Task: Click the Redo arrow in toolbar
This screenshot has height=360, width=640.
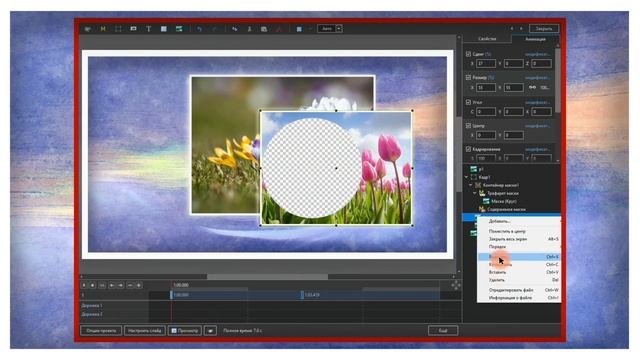Action: tap(214, 29)
